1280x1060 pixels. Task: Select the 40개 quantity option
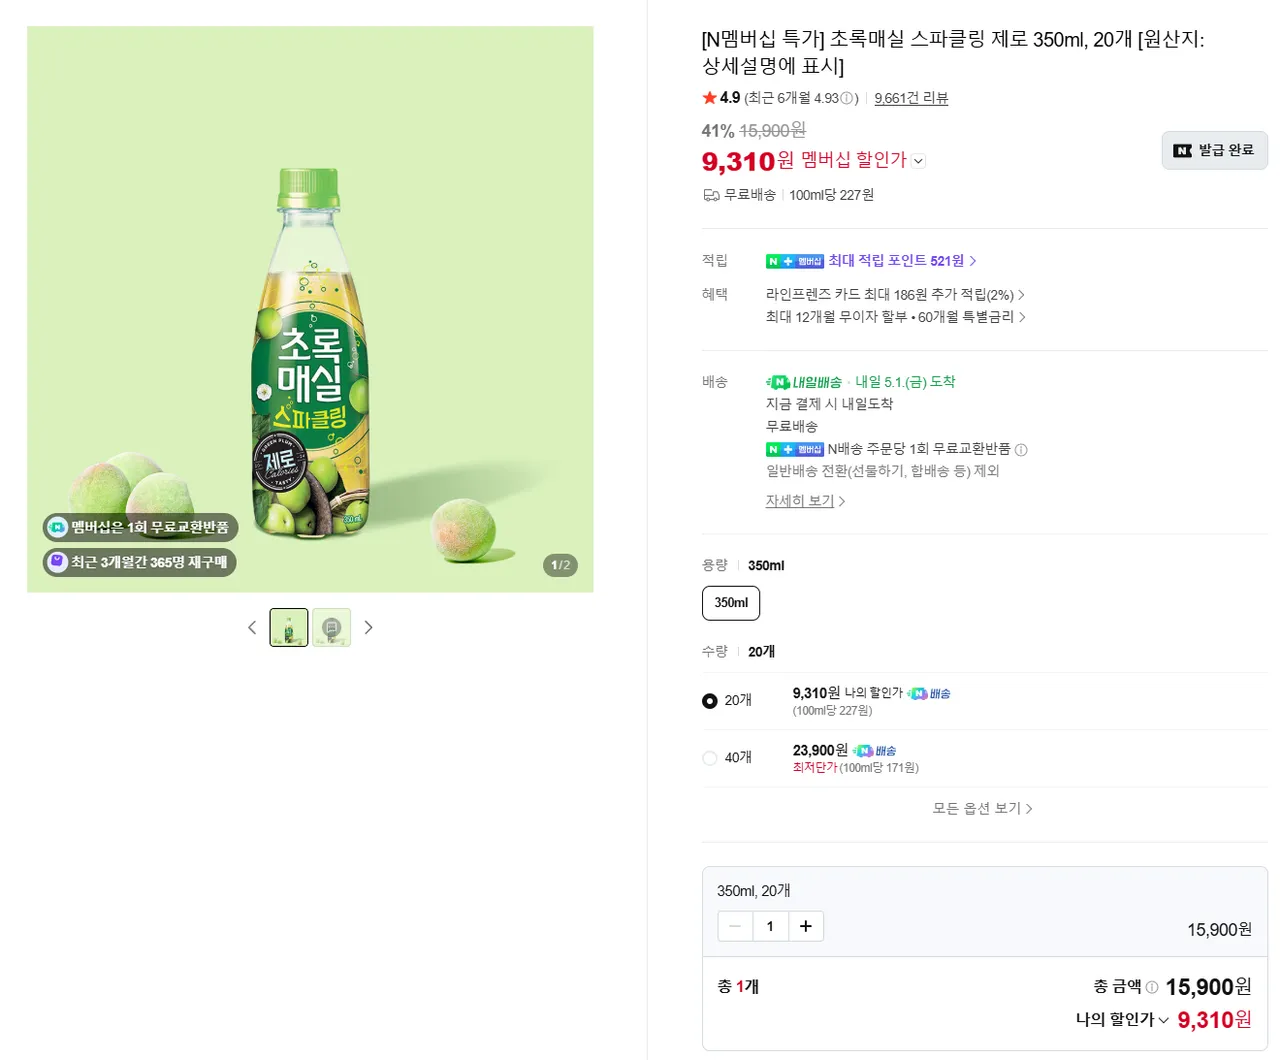(710, 758)
